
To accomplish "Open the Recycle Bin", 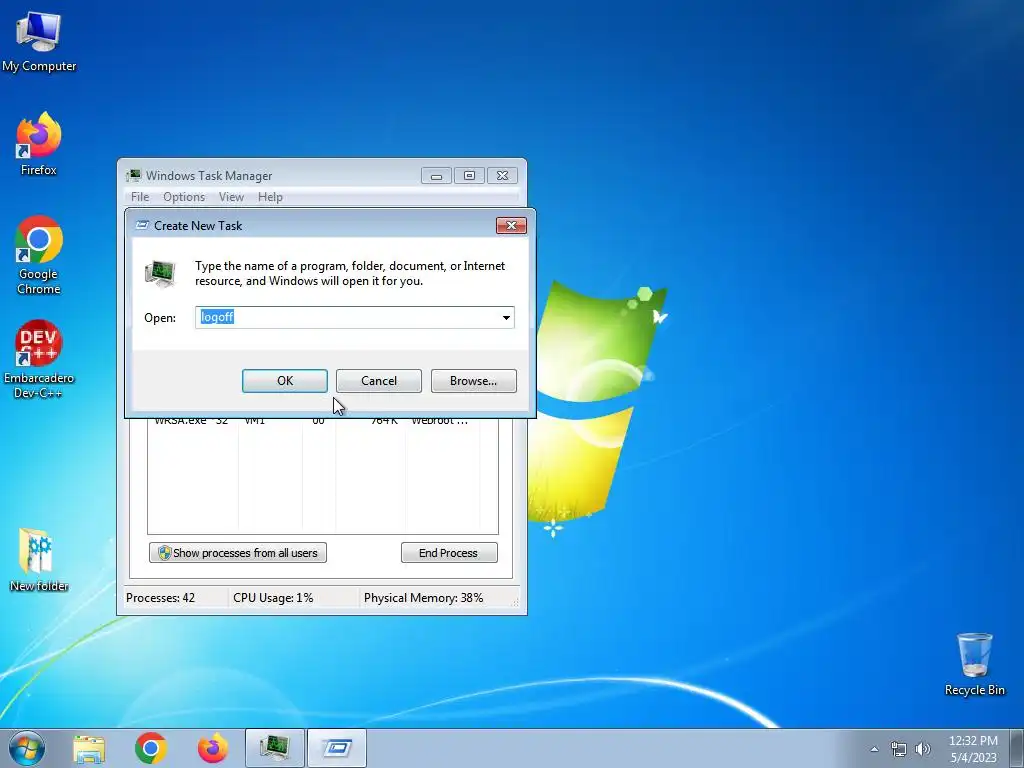I will (x=974, y=664).
